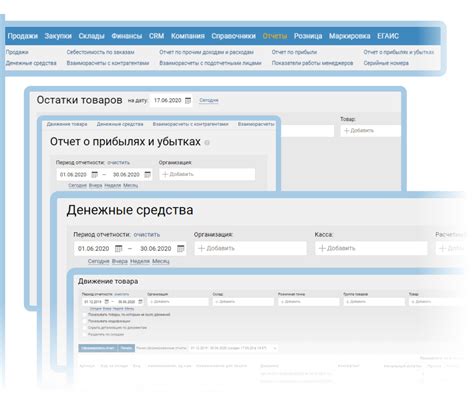
Task: Open the ЕГАИС menu
Action: pyautogui.click(x=388, y=36)
